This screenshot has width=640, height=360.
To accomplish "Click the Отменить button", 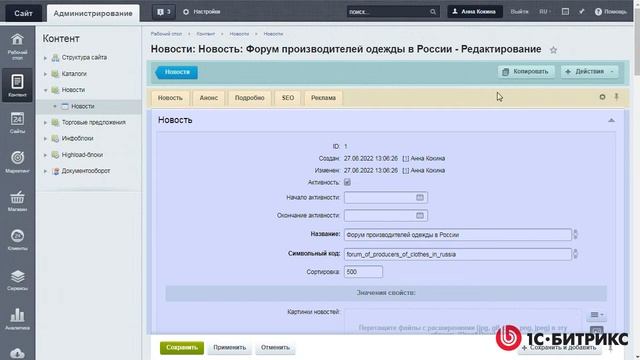I will 275,348.
